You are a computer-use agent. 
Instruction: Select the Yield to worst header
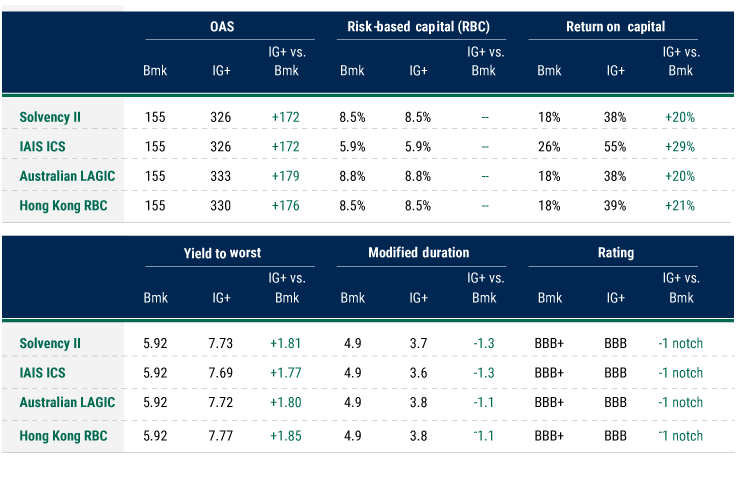pos(222,253)
